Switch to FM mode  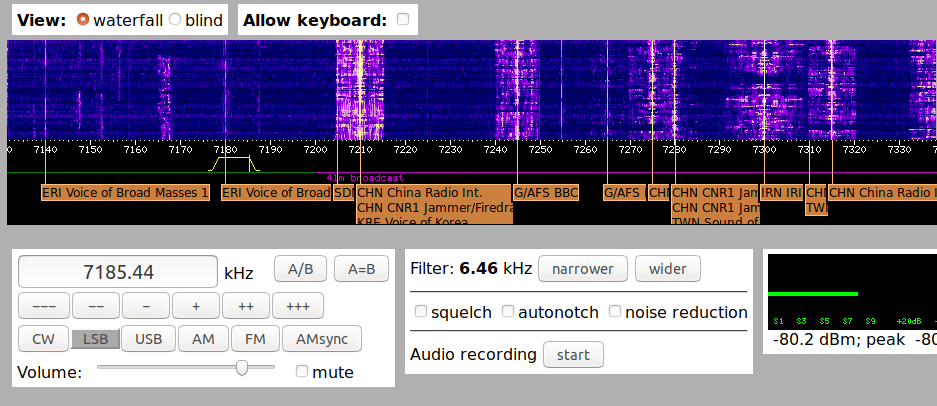255,338
